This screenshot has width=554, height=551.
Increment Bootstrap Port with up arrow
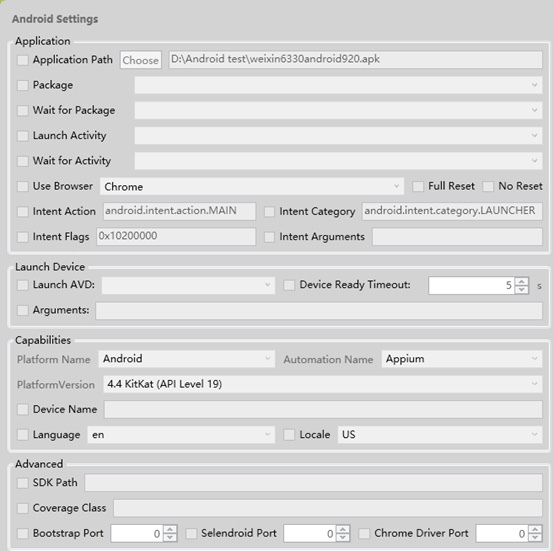(x=170, y=529)
